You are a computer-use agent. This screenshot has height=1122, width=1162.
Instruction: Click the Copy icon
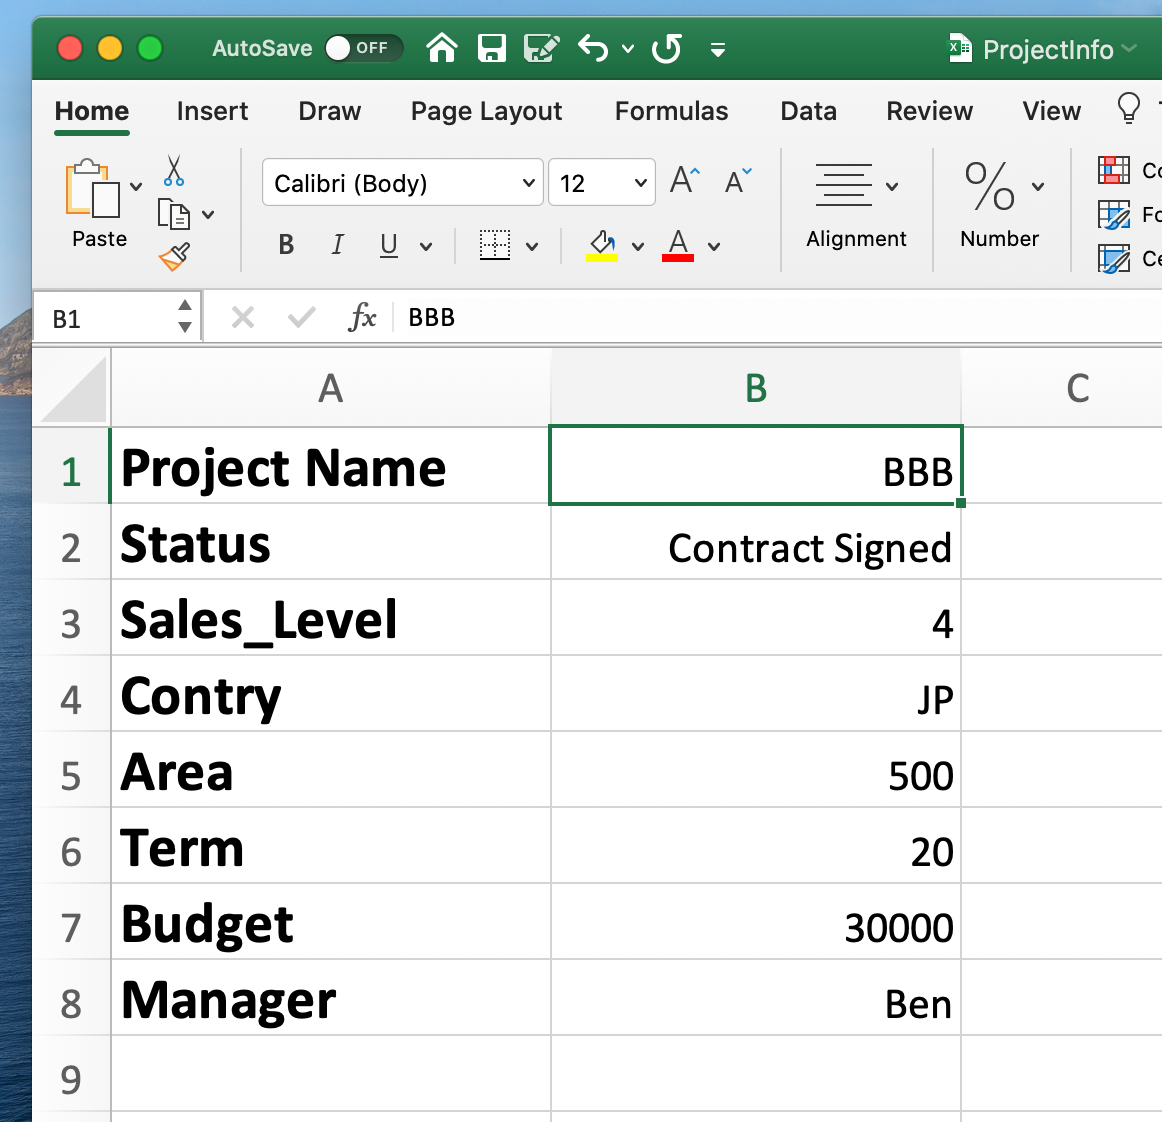(173, 215)
